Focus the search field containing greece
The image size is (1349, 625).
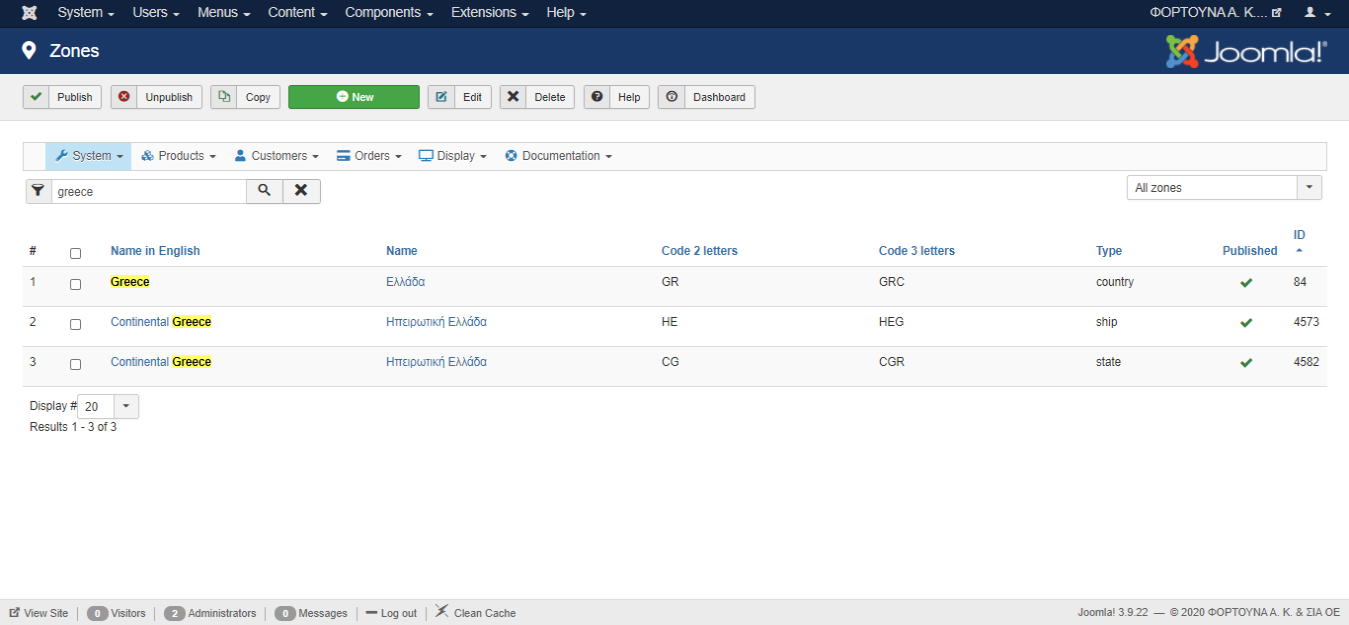[148, 191]
